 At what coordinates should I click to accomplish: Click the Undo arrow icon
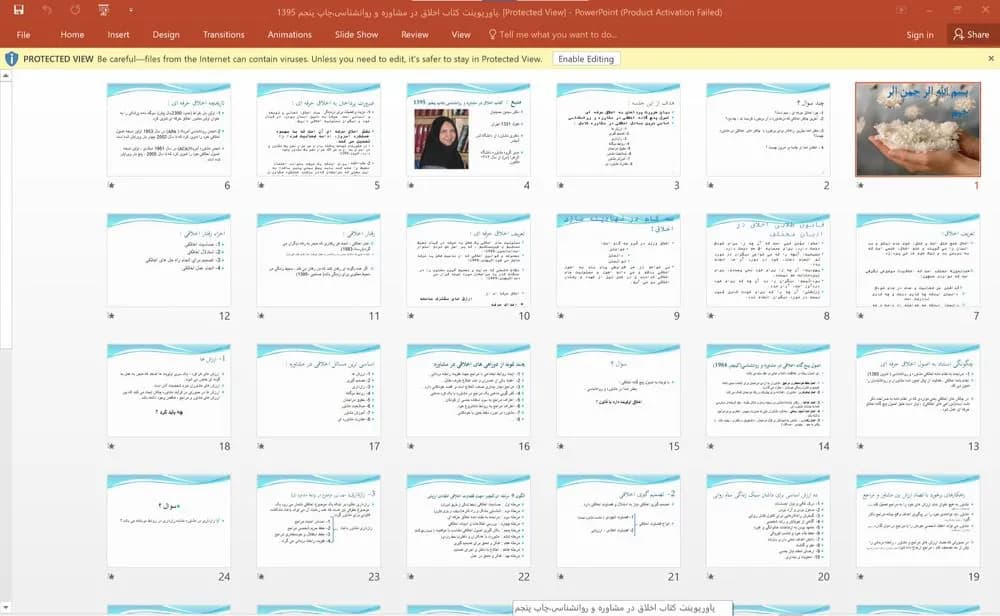[47, 10]
